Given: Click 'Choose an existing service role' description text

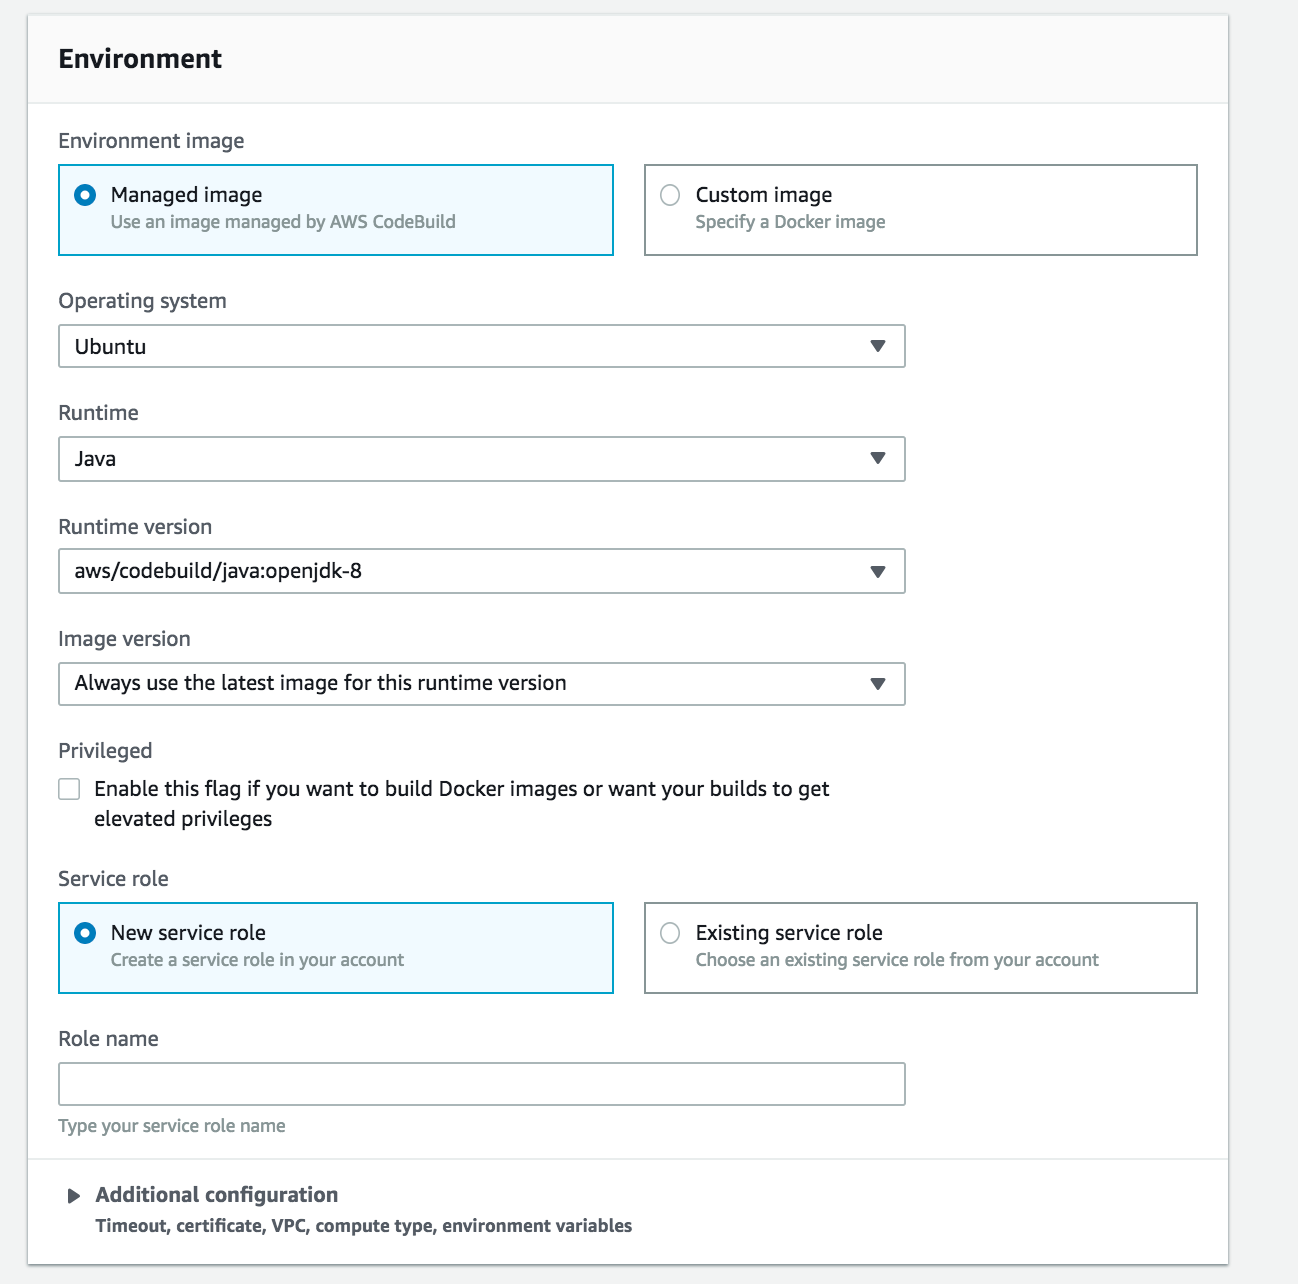Looking at the screenshot, I should (896, 960).
